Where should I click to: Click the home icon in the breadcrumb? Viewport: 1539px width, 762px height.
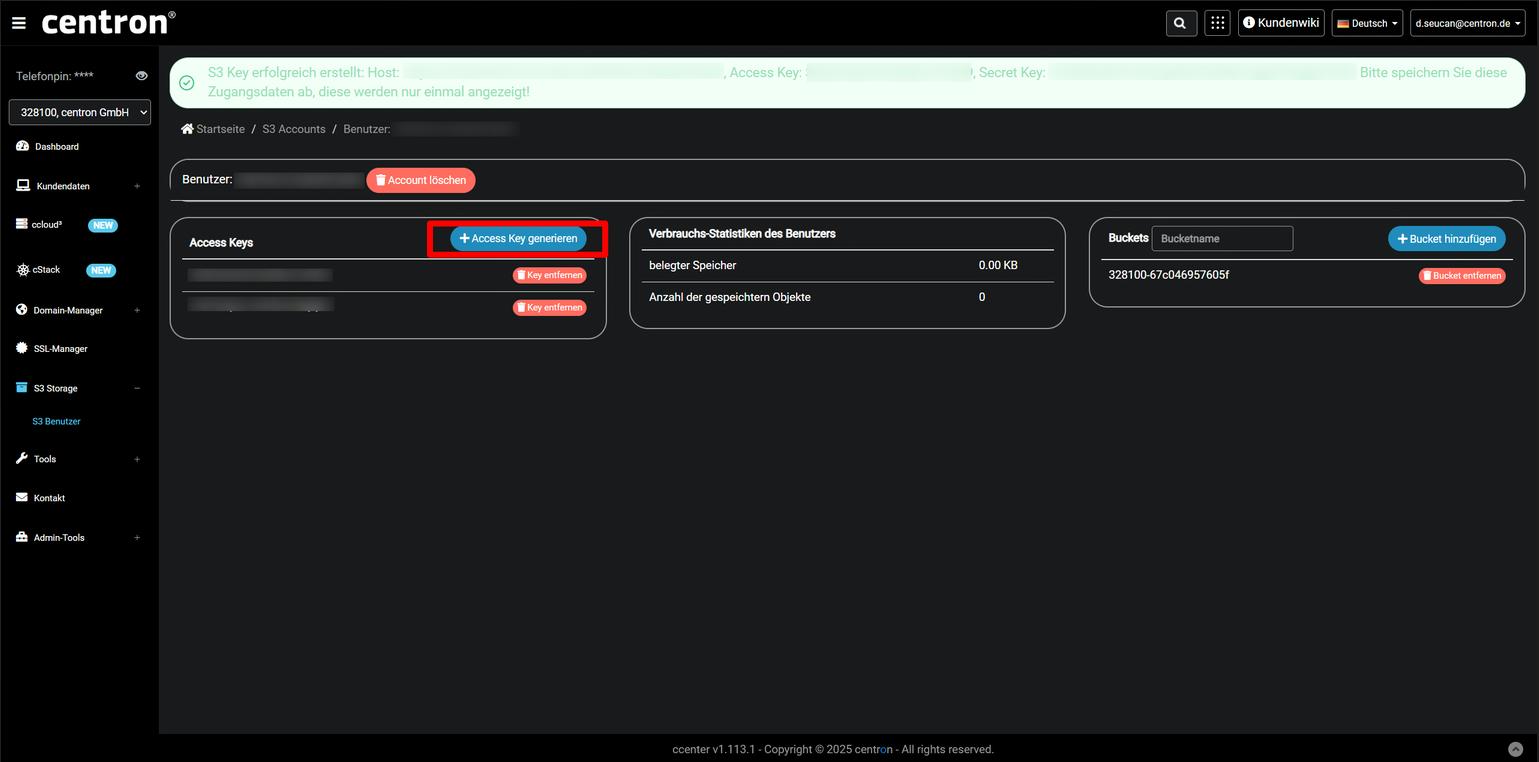(x=186, y=128)
